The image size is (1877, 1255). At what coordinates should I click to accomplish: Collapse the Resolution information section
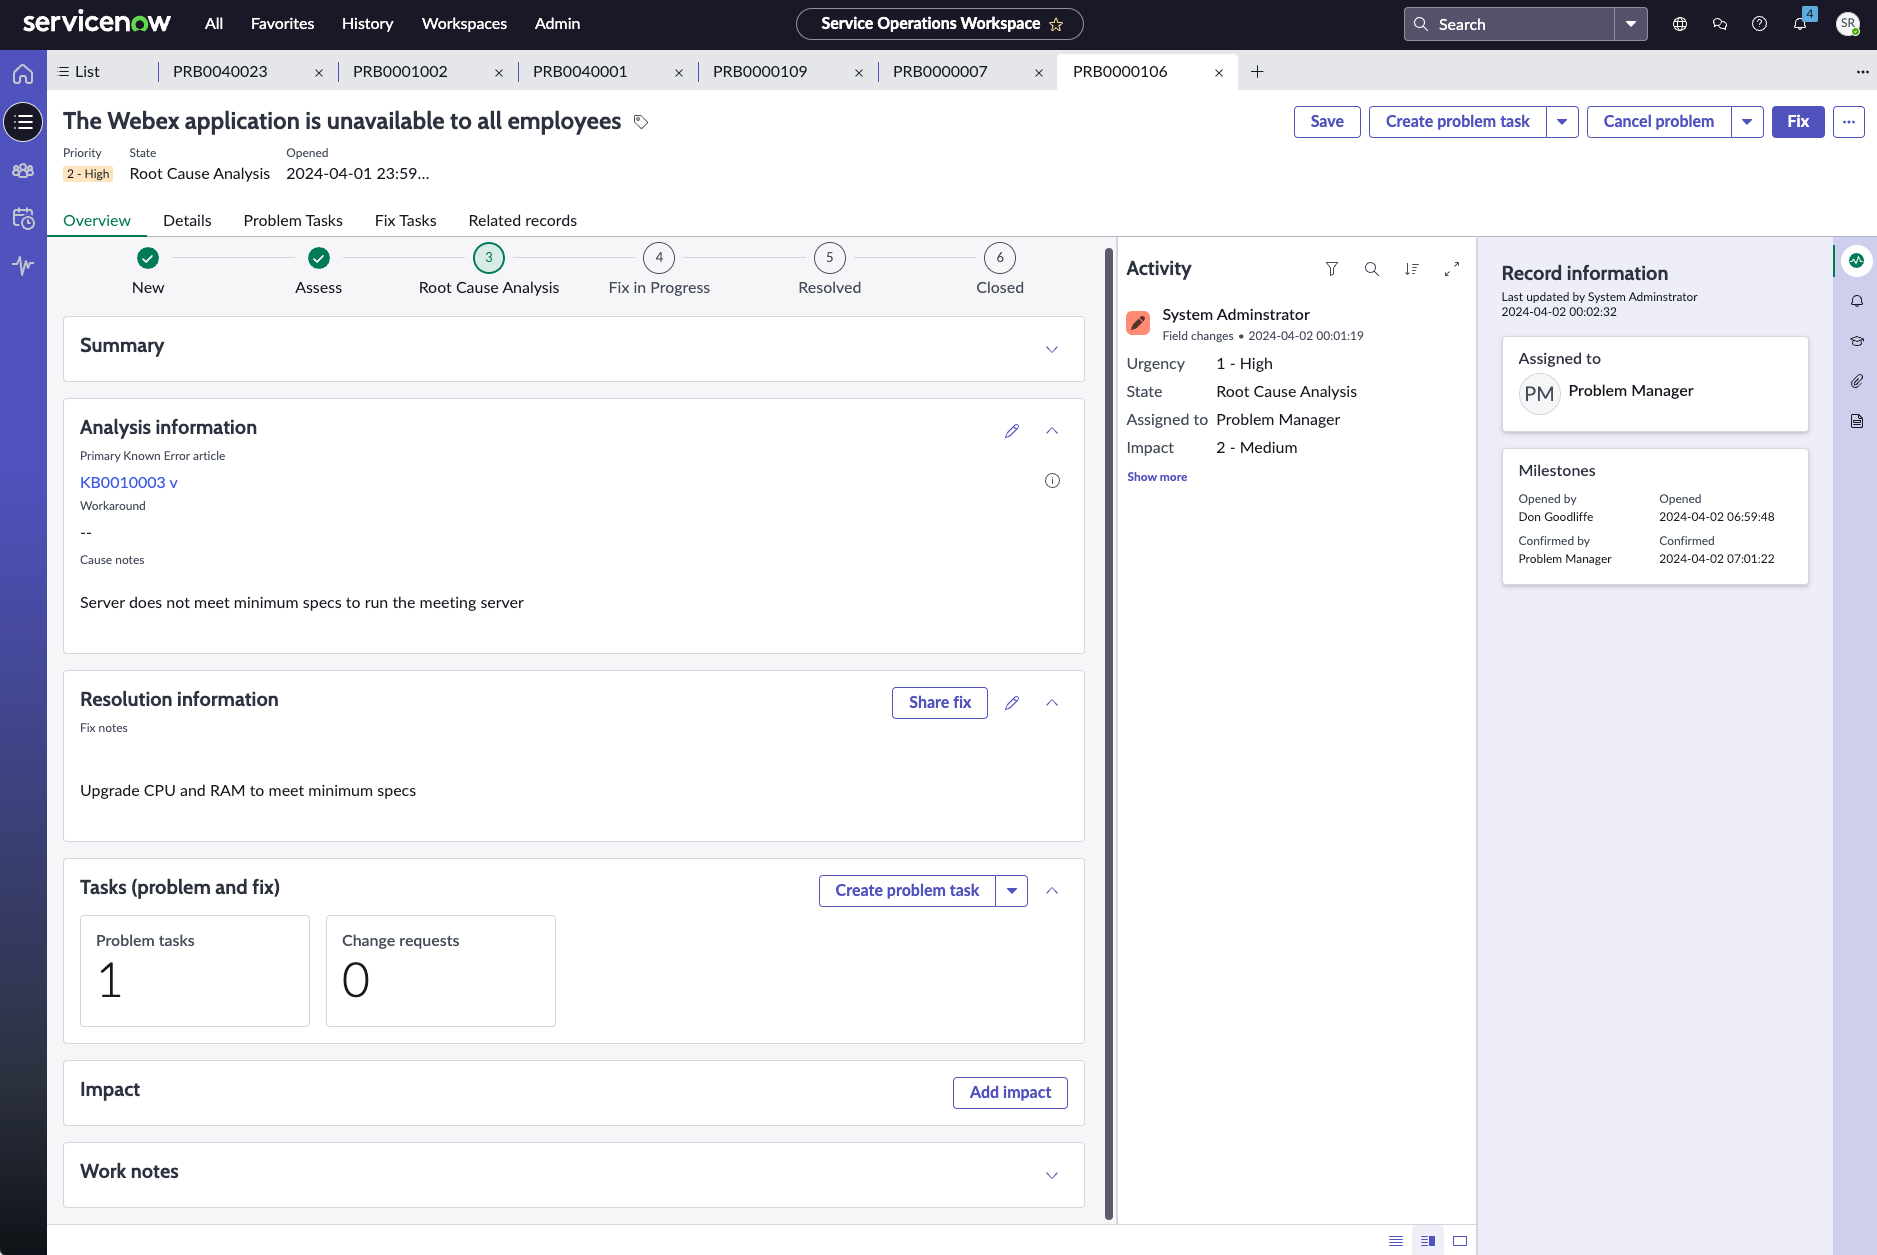click(x=1052, y=703)
